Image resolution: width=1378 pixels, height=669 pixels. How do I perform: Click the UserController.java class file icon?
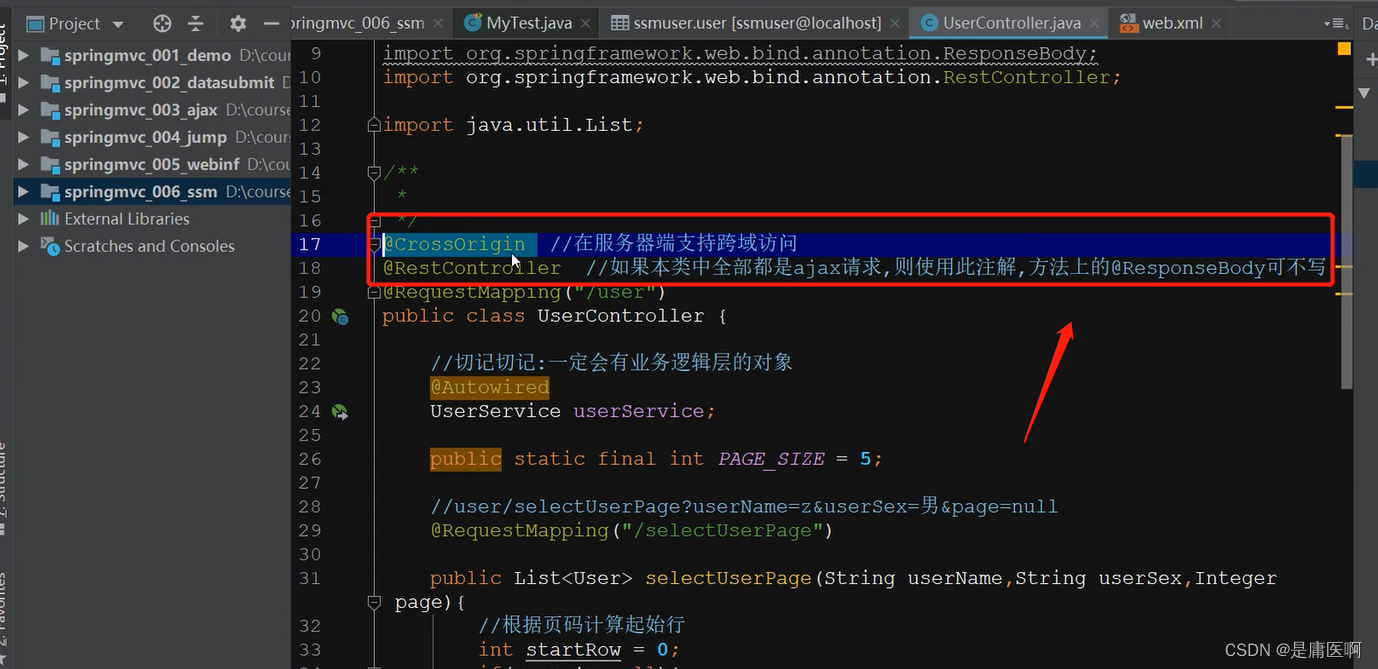(929, 23)
